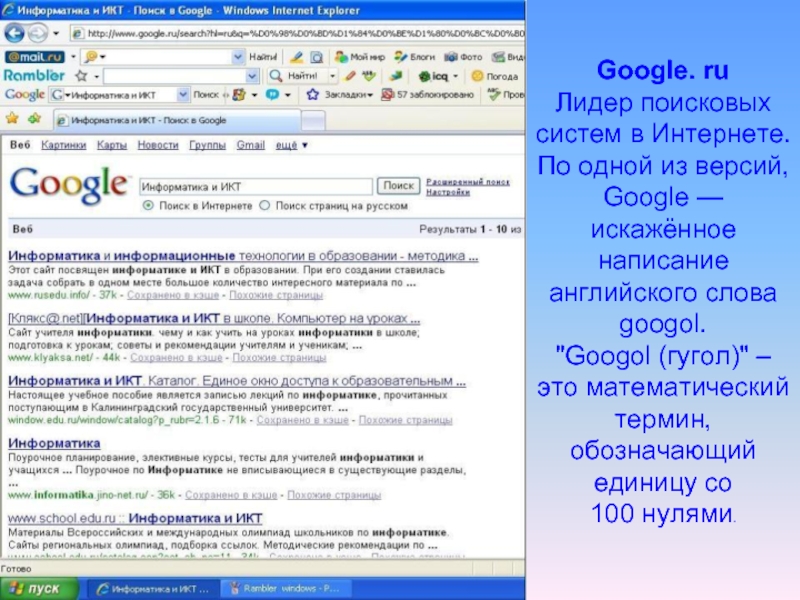
Task: Click the Rambler green arrow icon
Action: point(395,76)
